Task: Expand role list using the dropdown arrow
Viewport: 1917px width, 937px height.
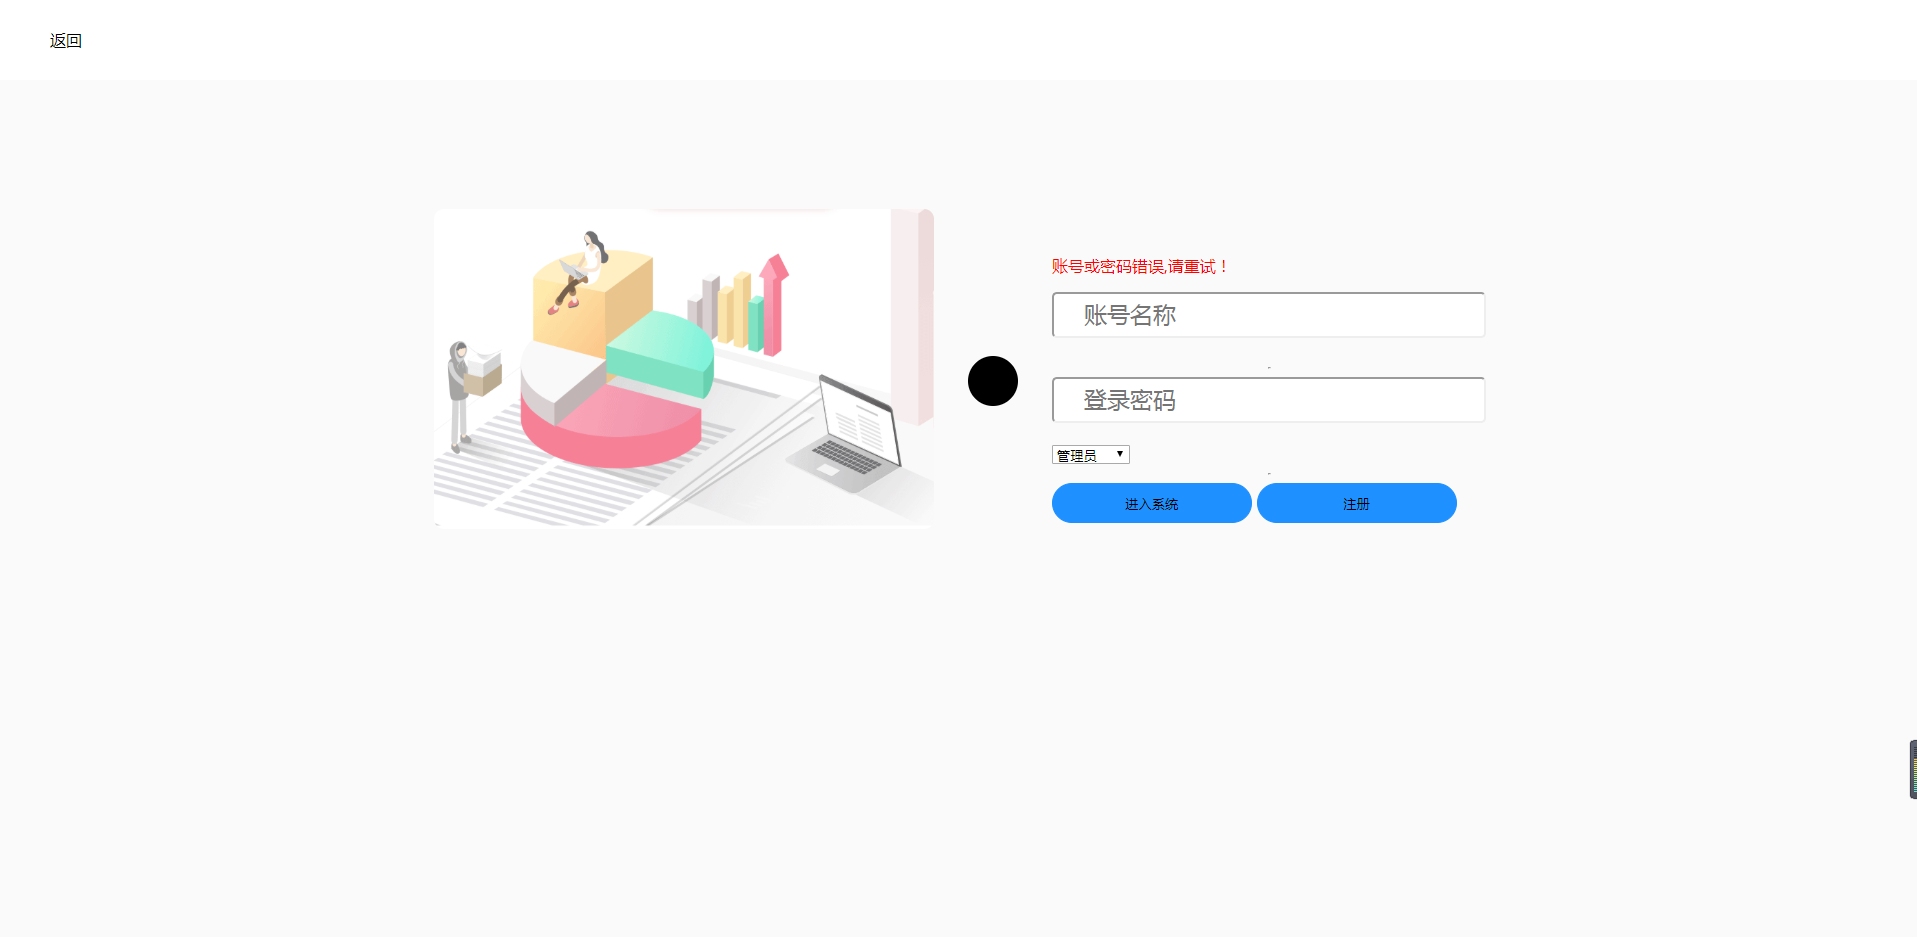Action: pos(1120,455)
